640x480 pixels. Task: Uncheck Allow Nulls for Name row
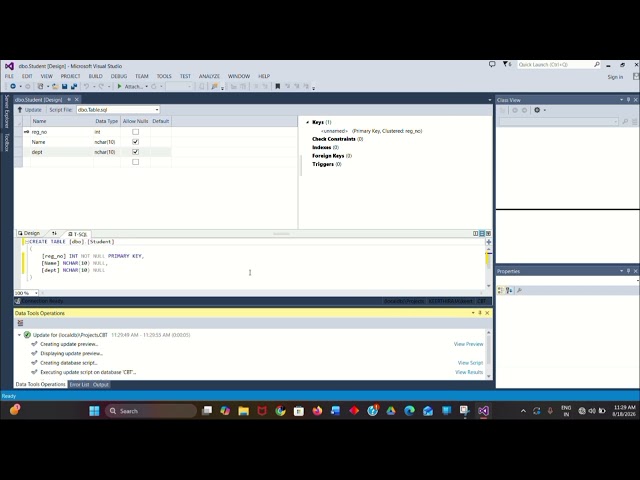coord(136,142)
